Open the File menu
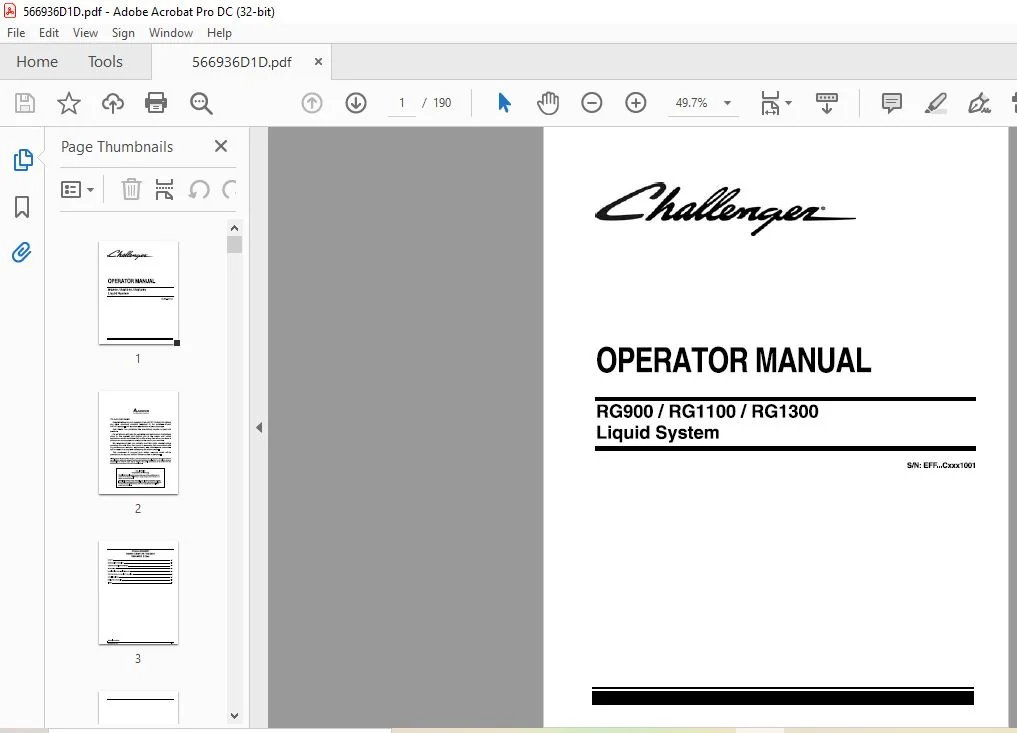 16,32
